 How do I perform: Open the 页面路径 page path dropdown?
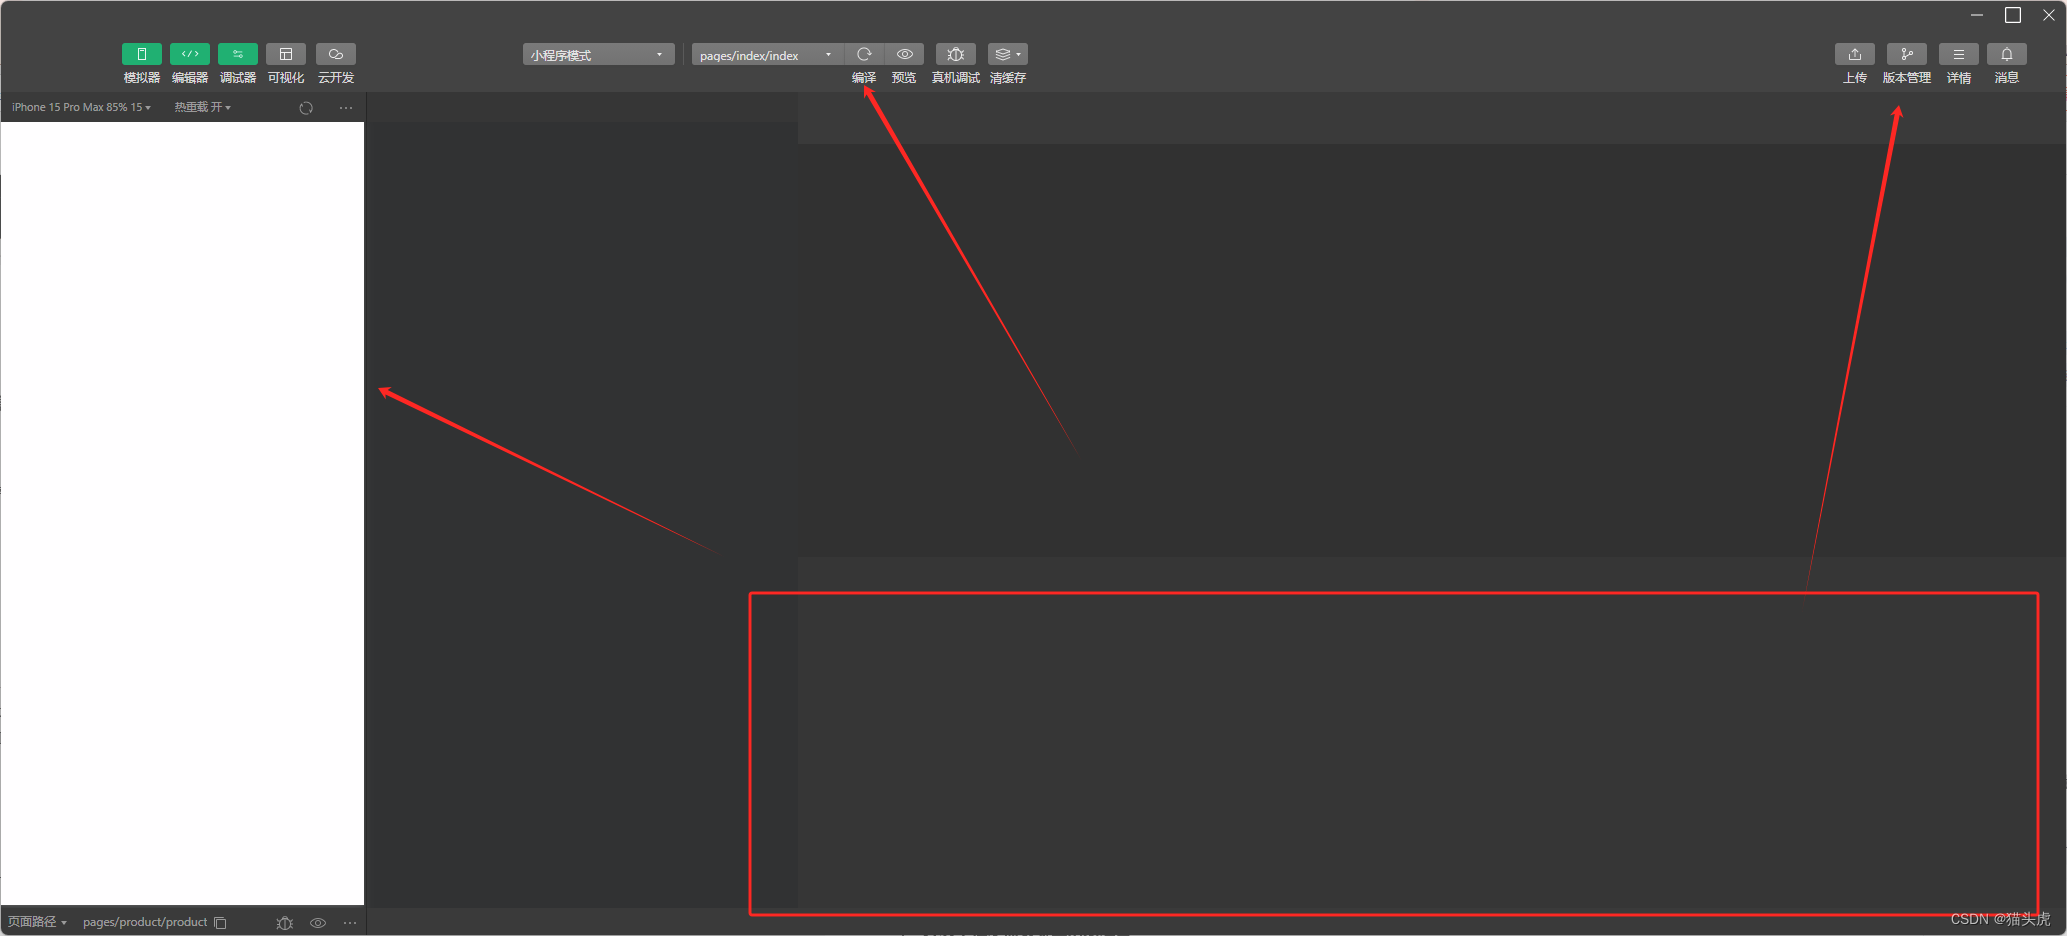point(37,922)
